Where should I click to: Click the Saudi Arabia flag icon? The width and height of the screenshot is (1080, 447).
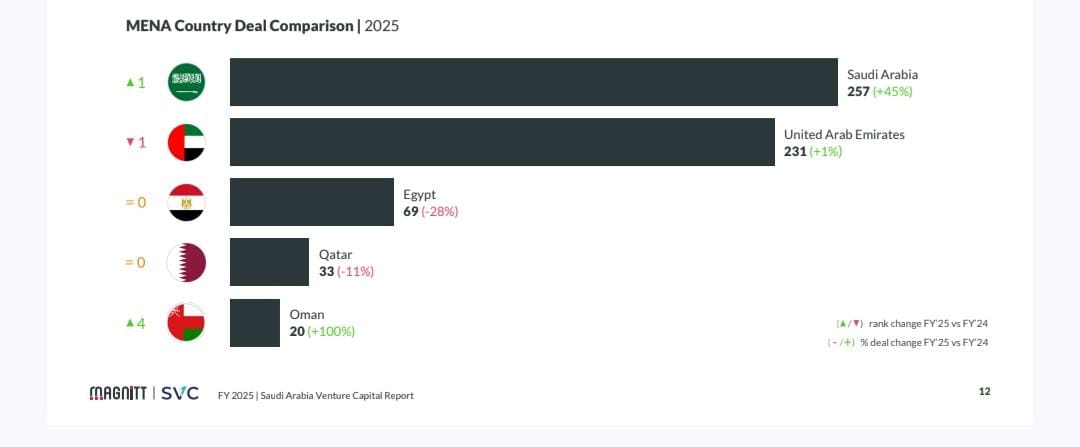coord(186,82)
